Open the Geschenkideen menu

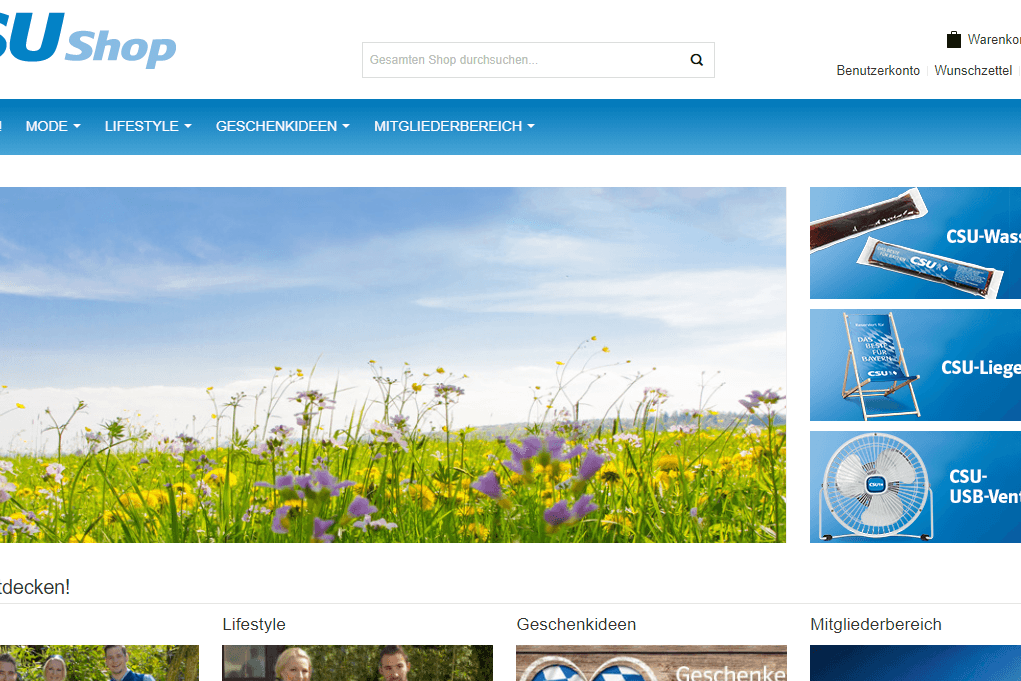(283, 126)
